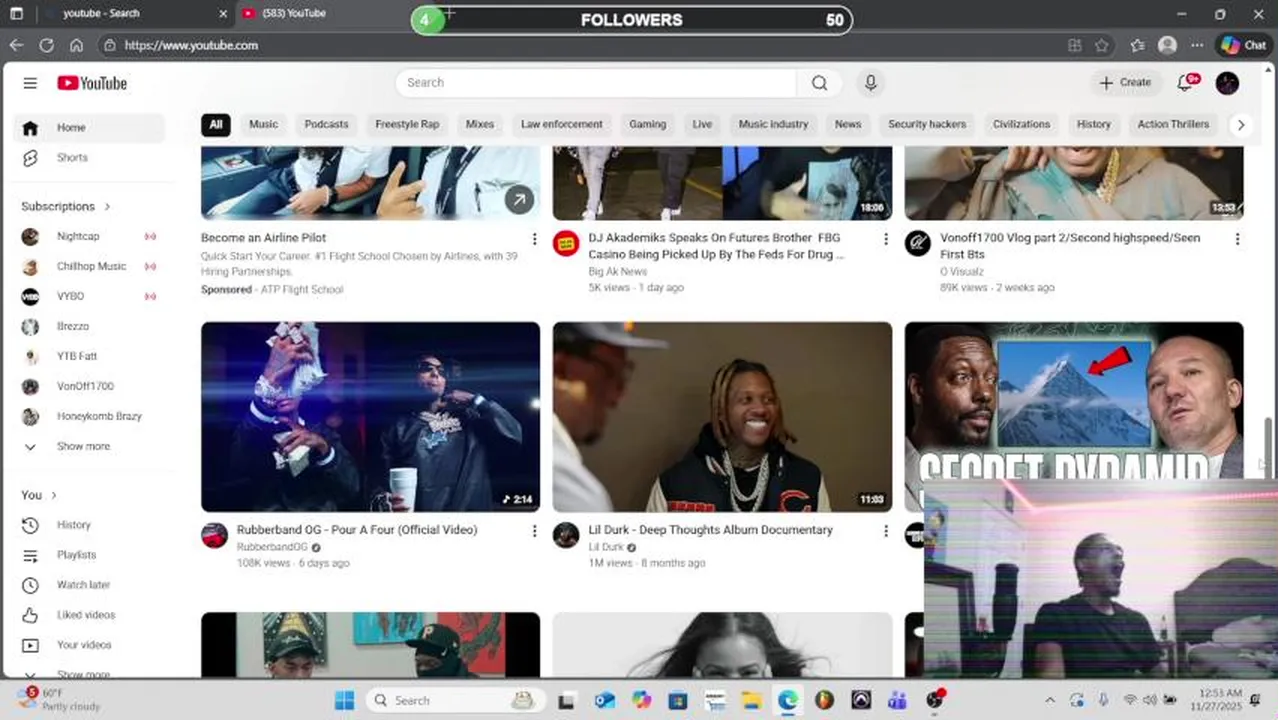Viewport: 1278px width, 720px height.
Task: Open options menu for DJ Akademiks video
Action: click(885, 239)
